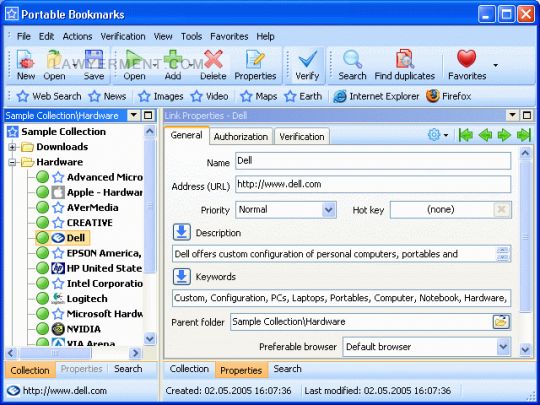Save the collection using the Save icon
540x405 pixels.
click(94, 65)
